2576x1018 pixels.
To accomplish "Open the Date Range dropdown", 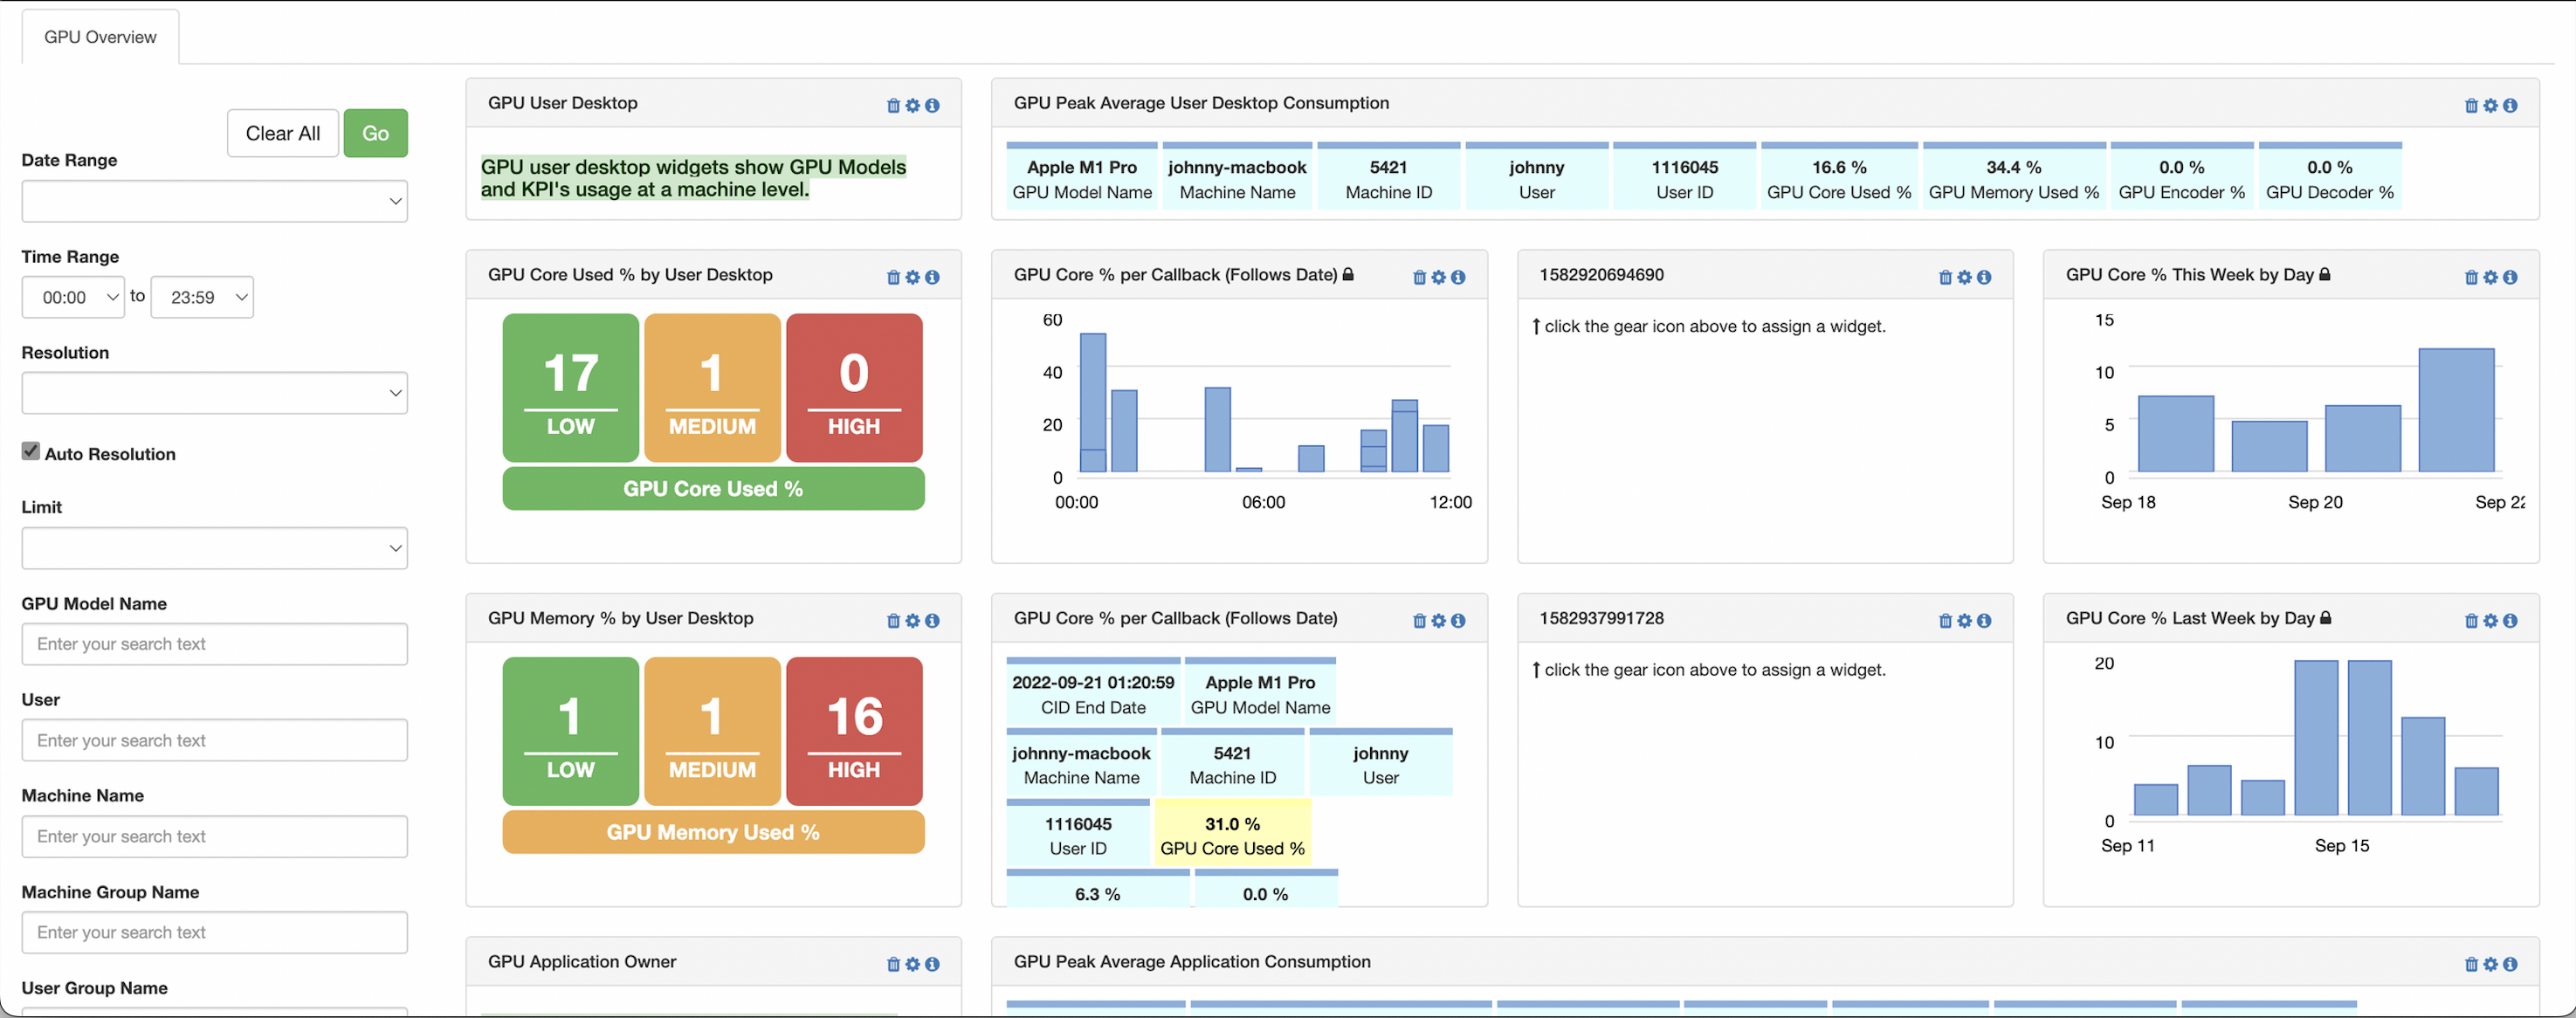I will 214,201.
